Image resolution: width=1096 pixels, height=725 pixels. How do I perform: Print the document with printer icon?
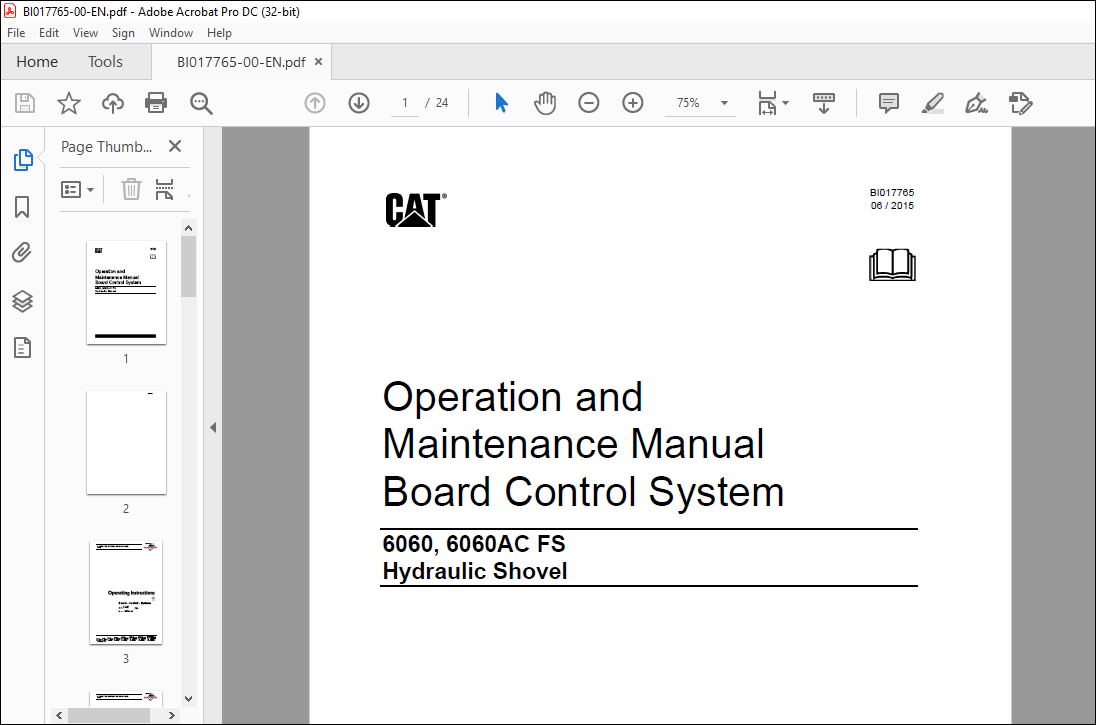156,103
